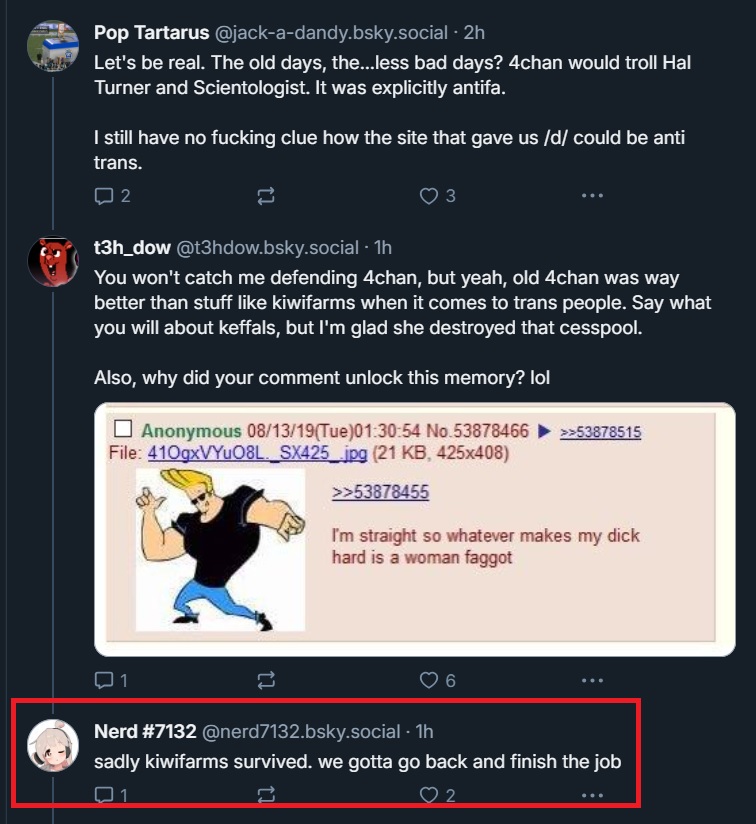Like Pop Tartarus's post
Image resolution: width=756 pixels, height=824 pixels.
point(429,196)
